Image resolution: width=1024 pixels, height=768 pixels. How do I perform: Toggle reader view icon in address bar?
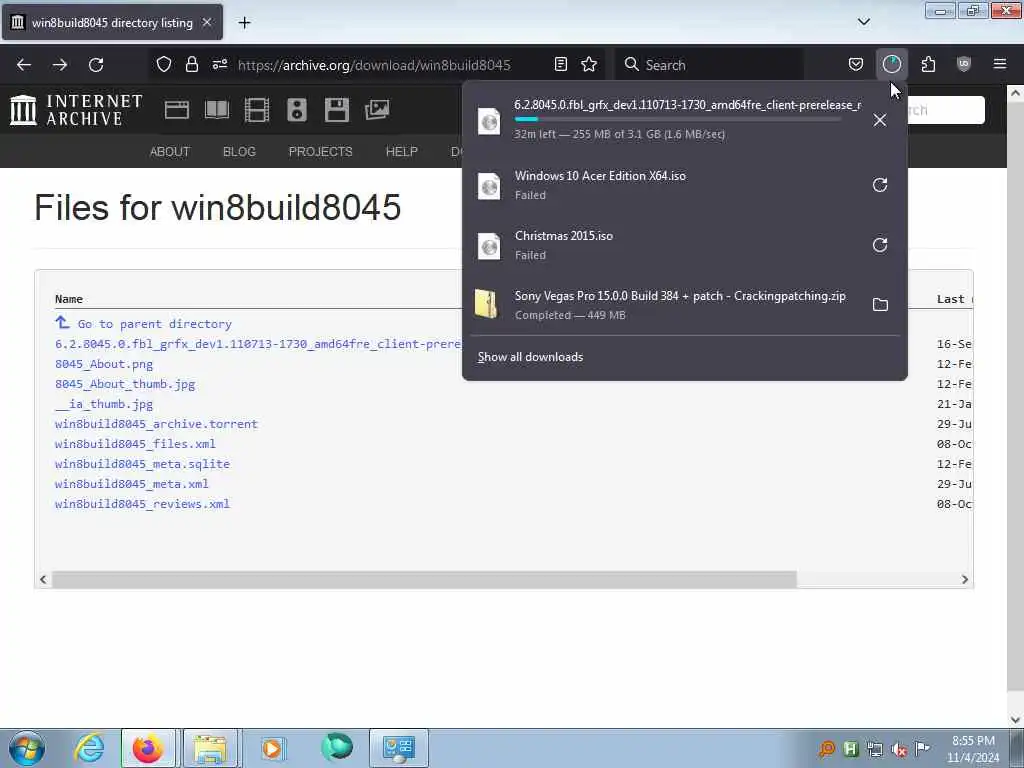pyautogui.click(x=560, y=65)
